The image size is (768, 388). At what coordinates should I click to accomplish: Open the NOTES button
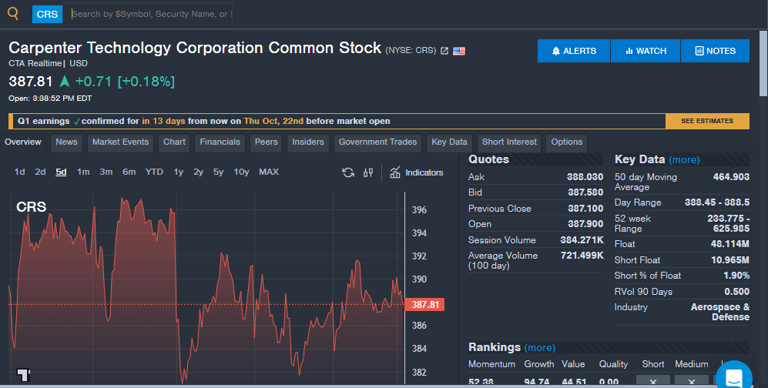[x=715, y=51]
